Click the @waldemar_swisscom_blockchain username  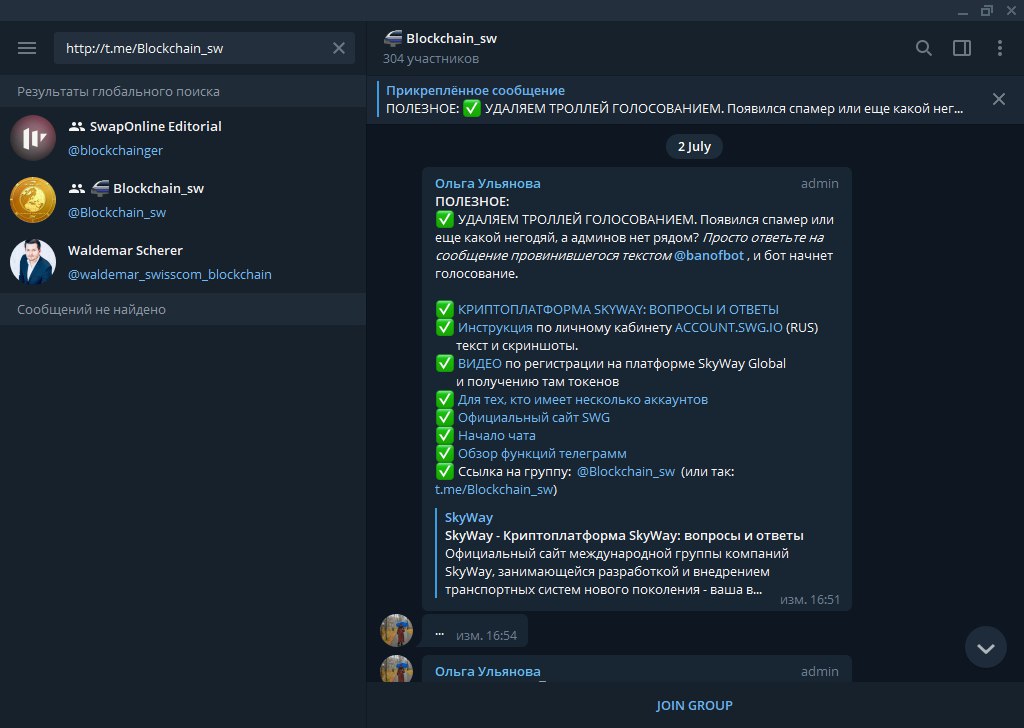pos(170,274)
